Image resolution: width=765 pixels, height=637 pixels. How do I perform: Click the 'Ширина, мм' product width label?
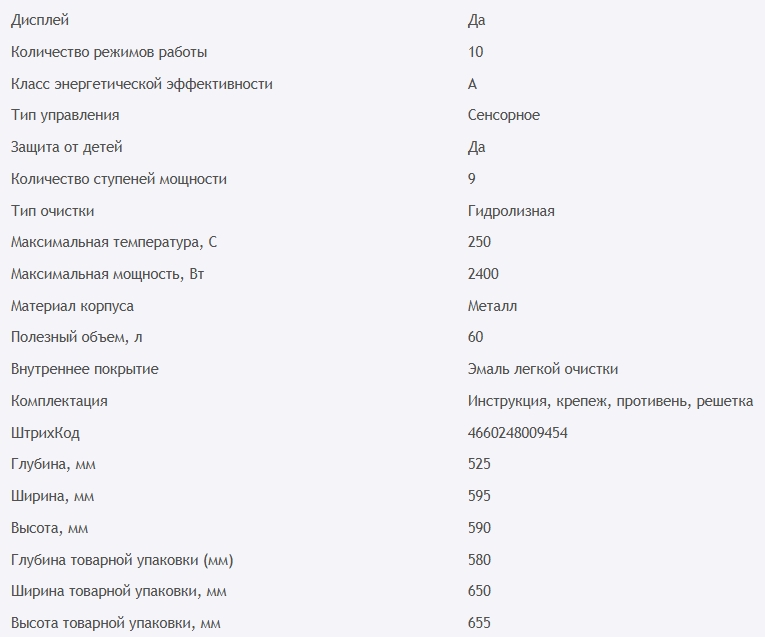coord(52,496)
